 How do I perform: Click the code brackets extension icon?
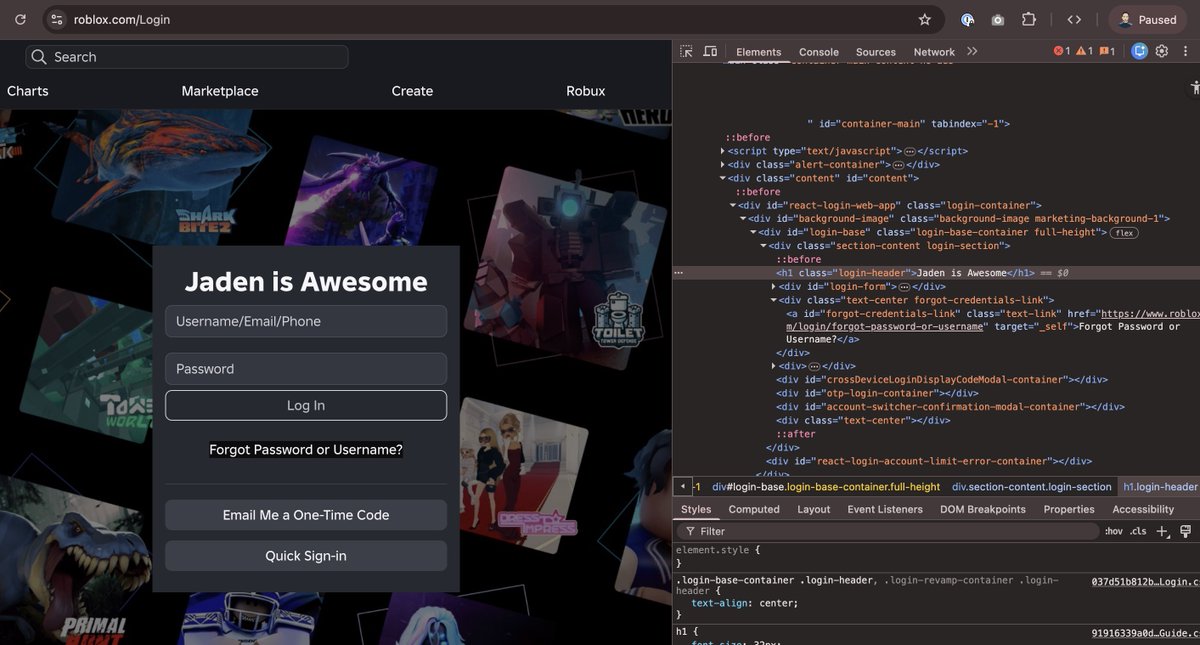pyautogui.click(x=1074, y=19)
